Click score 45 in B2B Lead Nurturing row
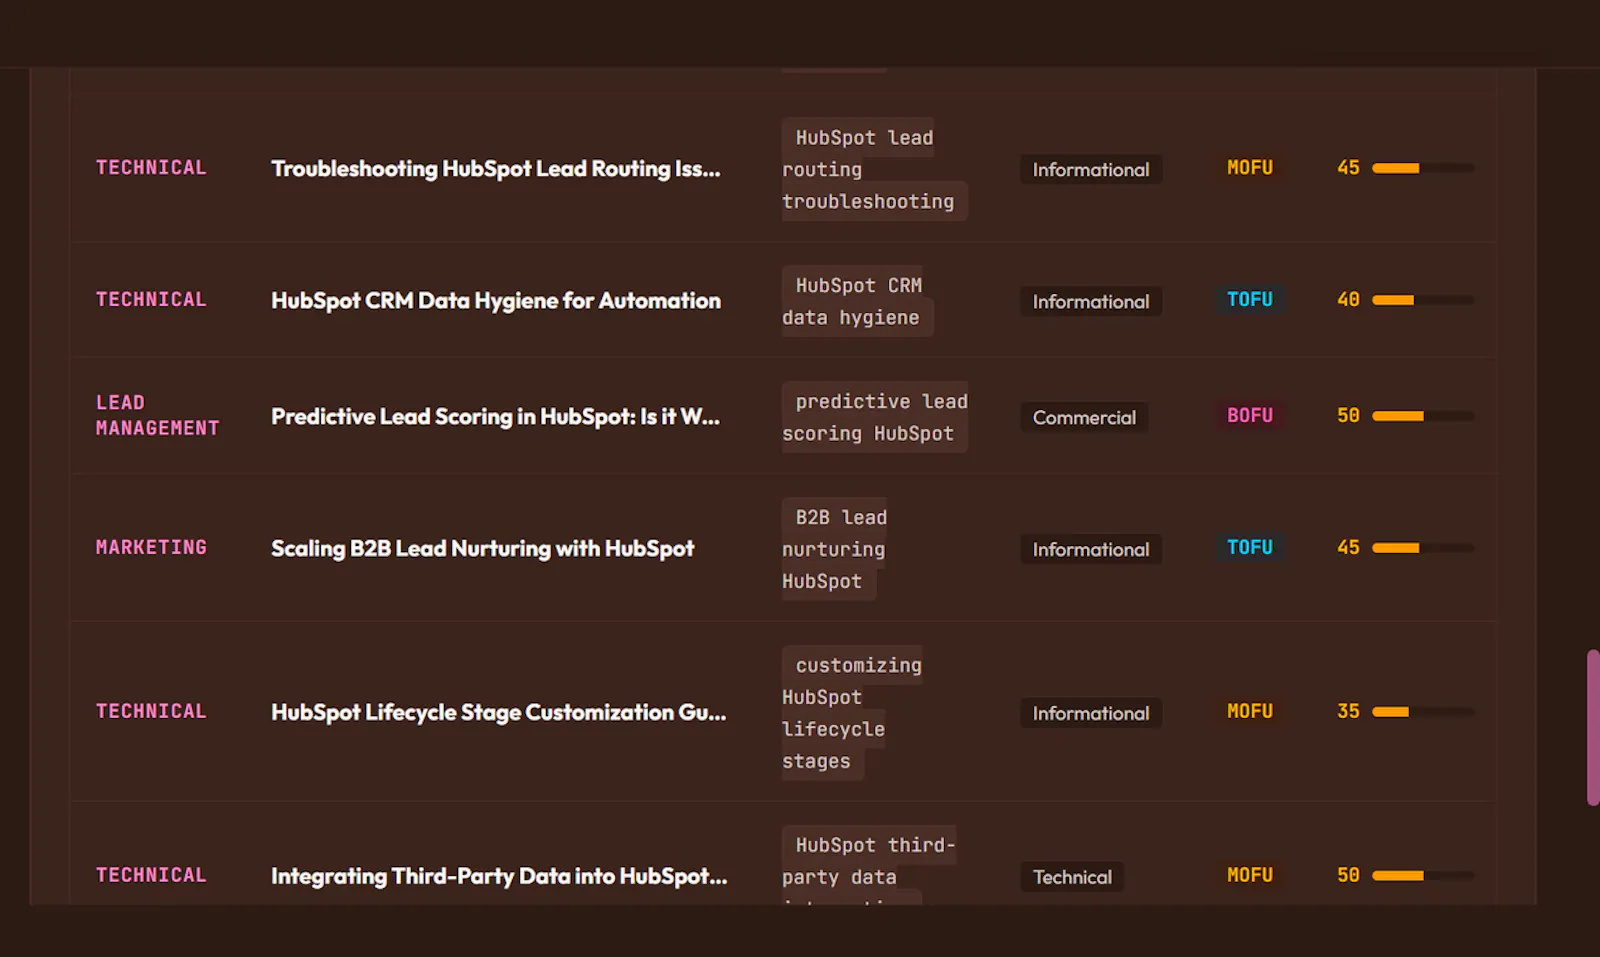Viewport: 1600px width, 957px height. coord(1348,548)
